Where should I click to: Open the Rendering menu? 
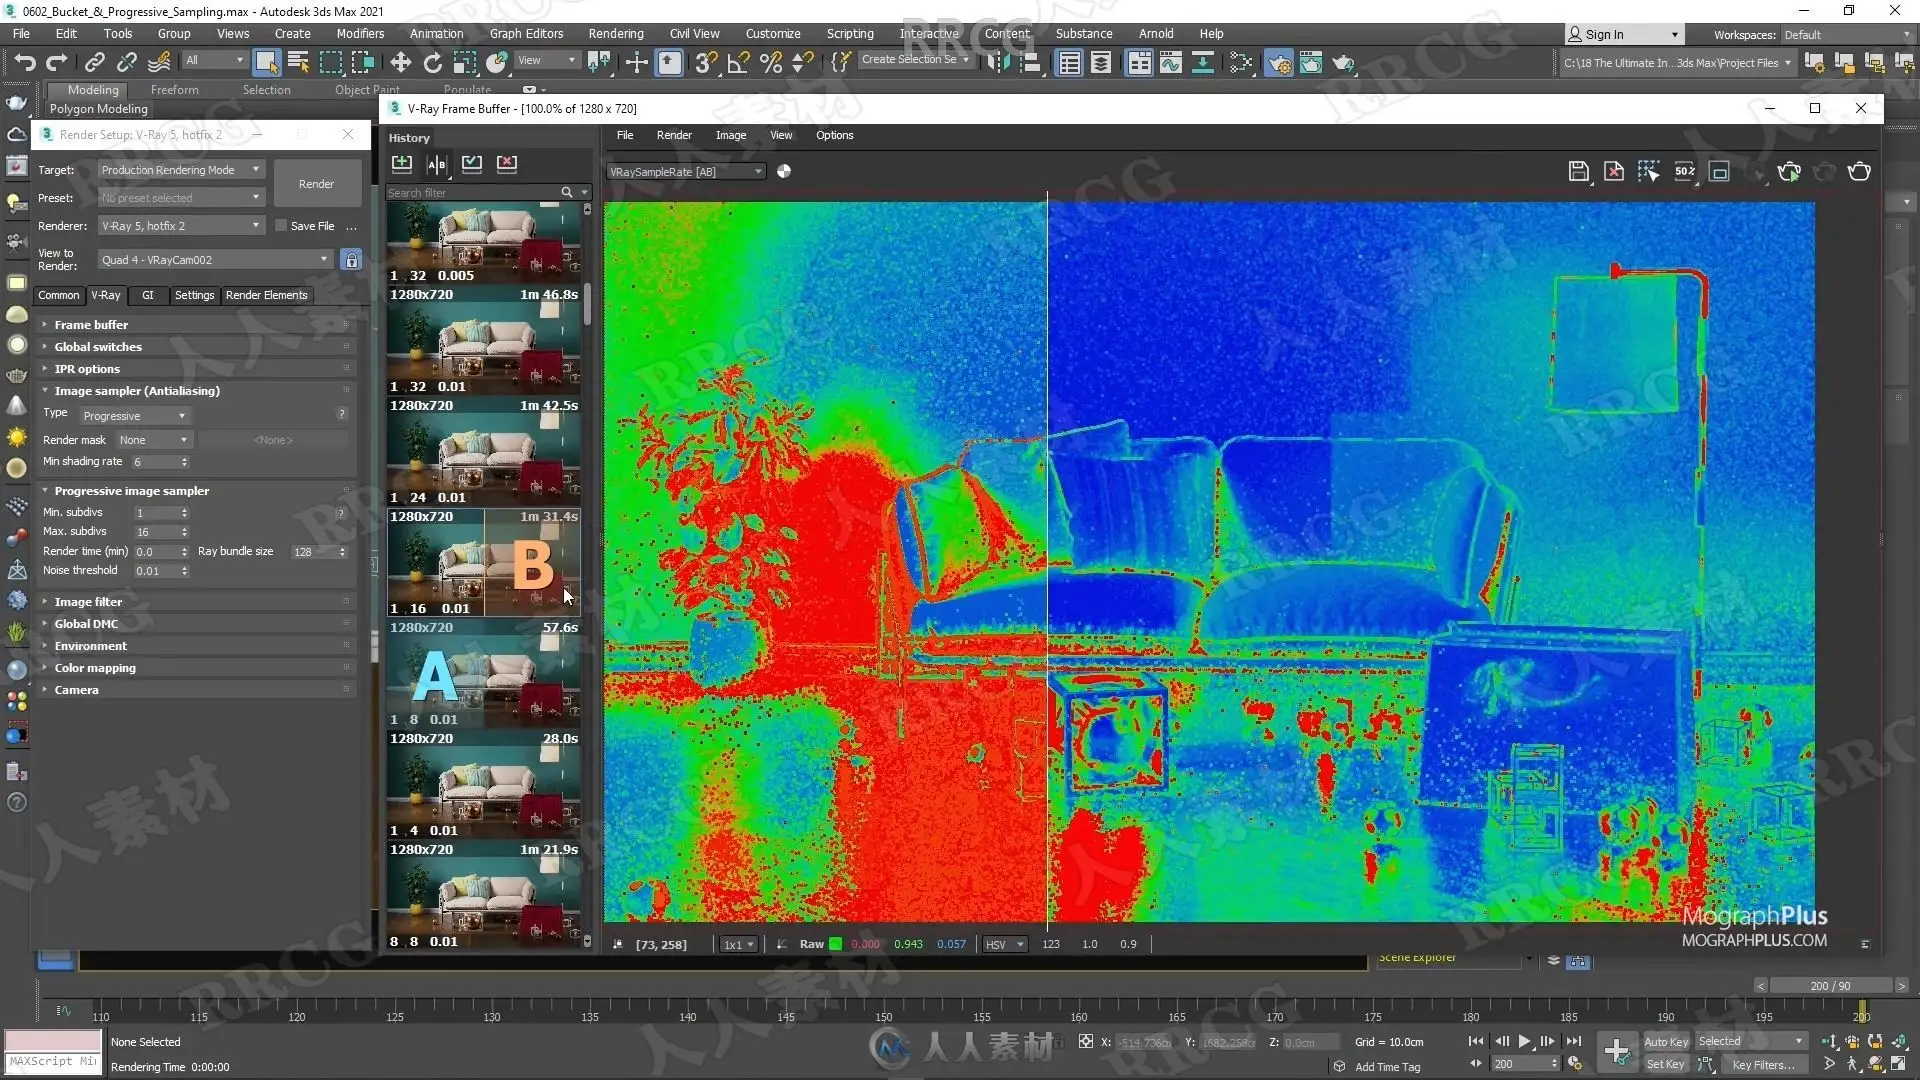[x=615, y=33]
